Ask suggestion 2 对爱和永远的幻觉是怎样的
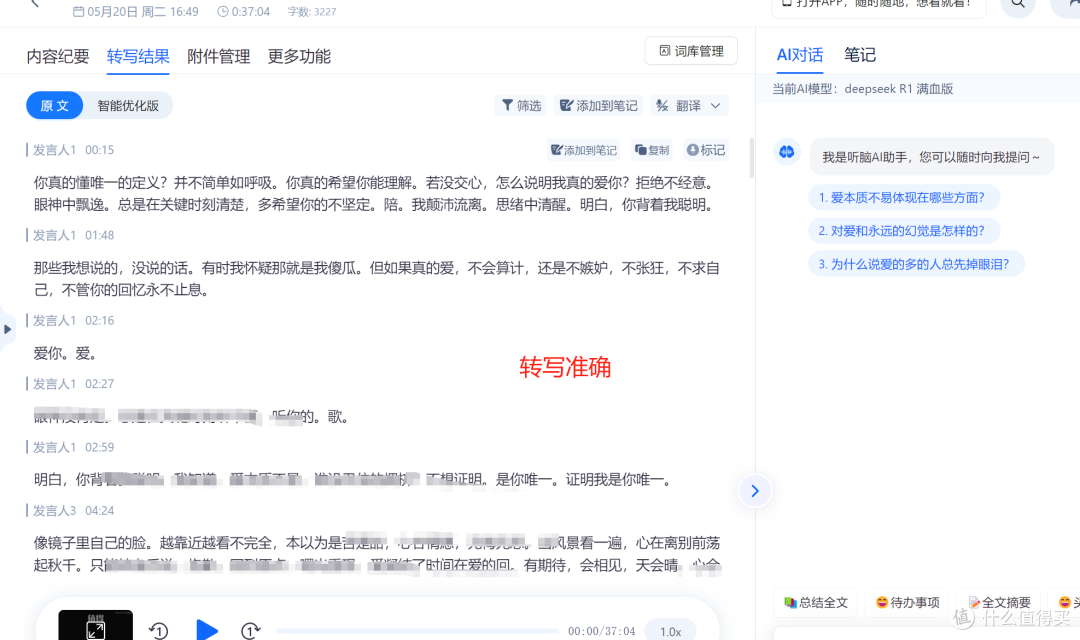This screenshot has height=640, width=1080. click(x=902, y=231)
